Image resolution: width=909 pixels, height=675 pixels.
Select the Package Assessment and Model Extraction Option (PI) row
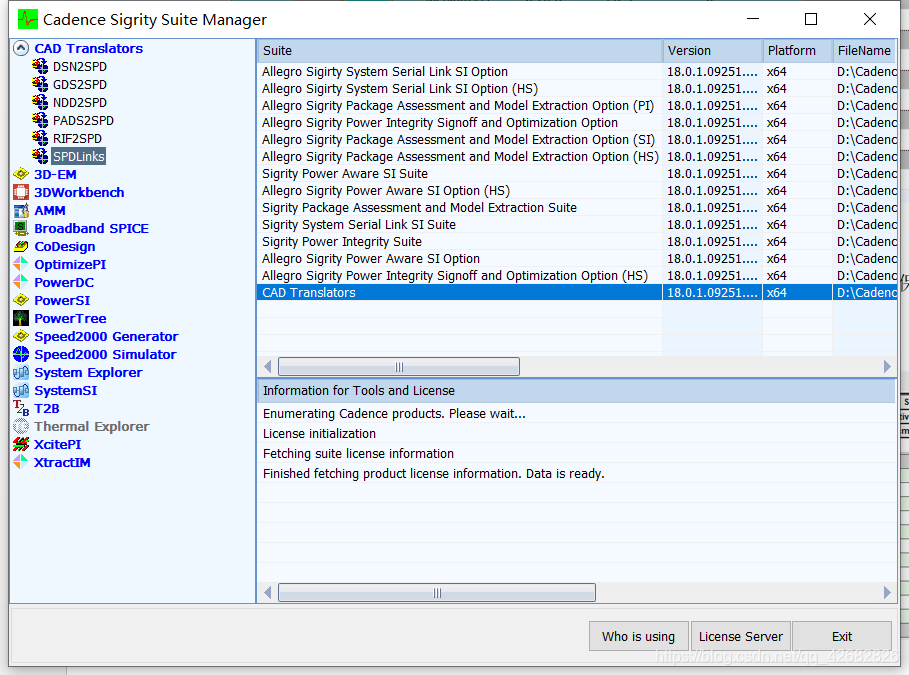[577, 106]
